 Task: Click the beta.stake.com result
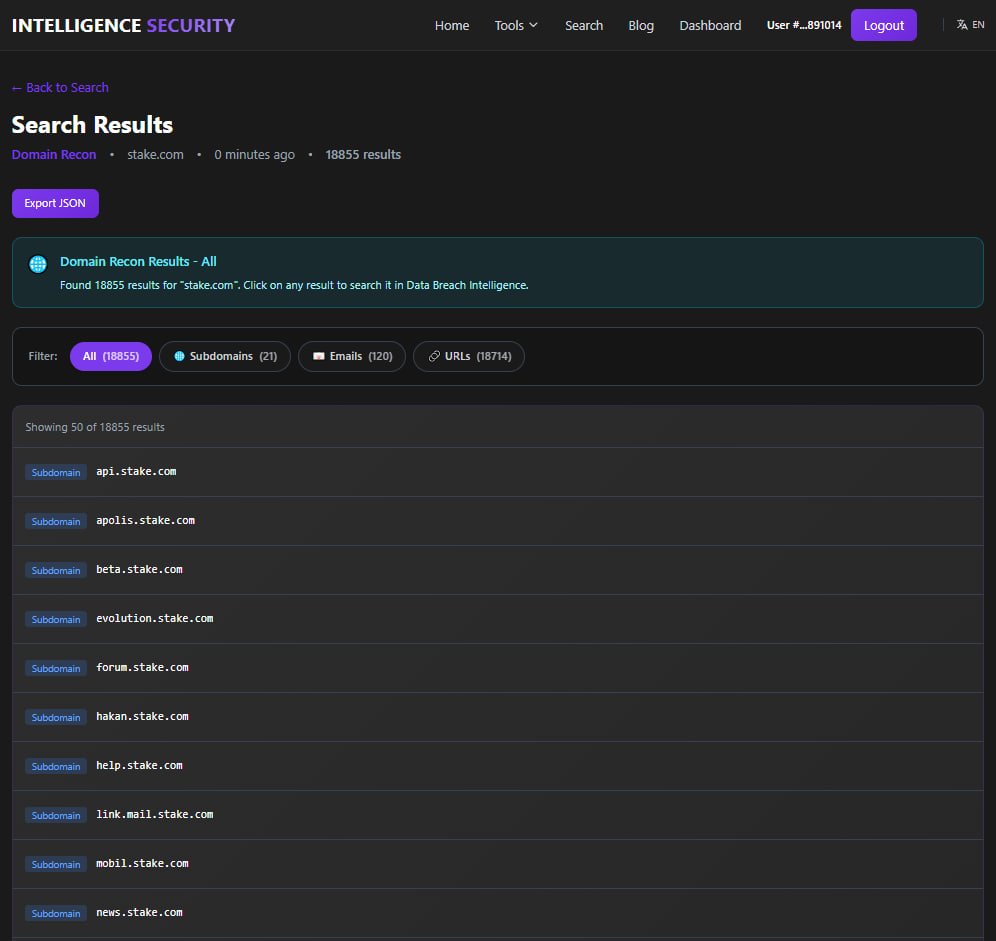(497, 570)
